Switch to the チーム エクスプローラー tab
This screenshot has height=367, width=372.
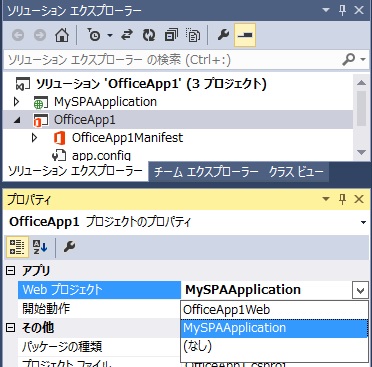(206, 172)
